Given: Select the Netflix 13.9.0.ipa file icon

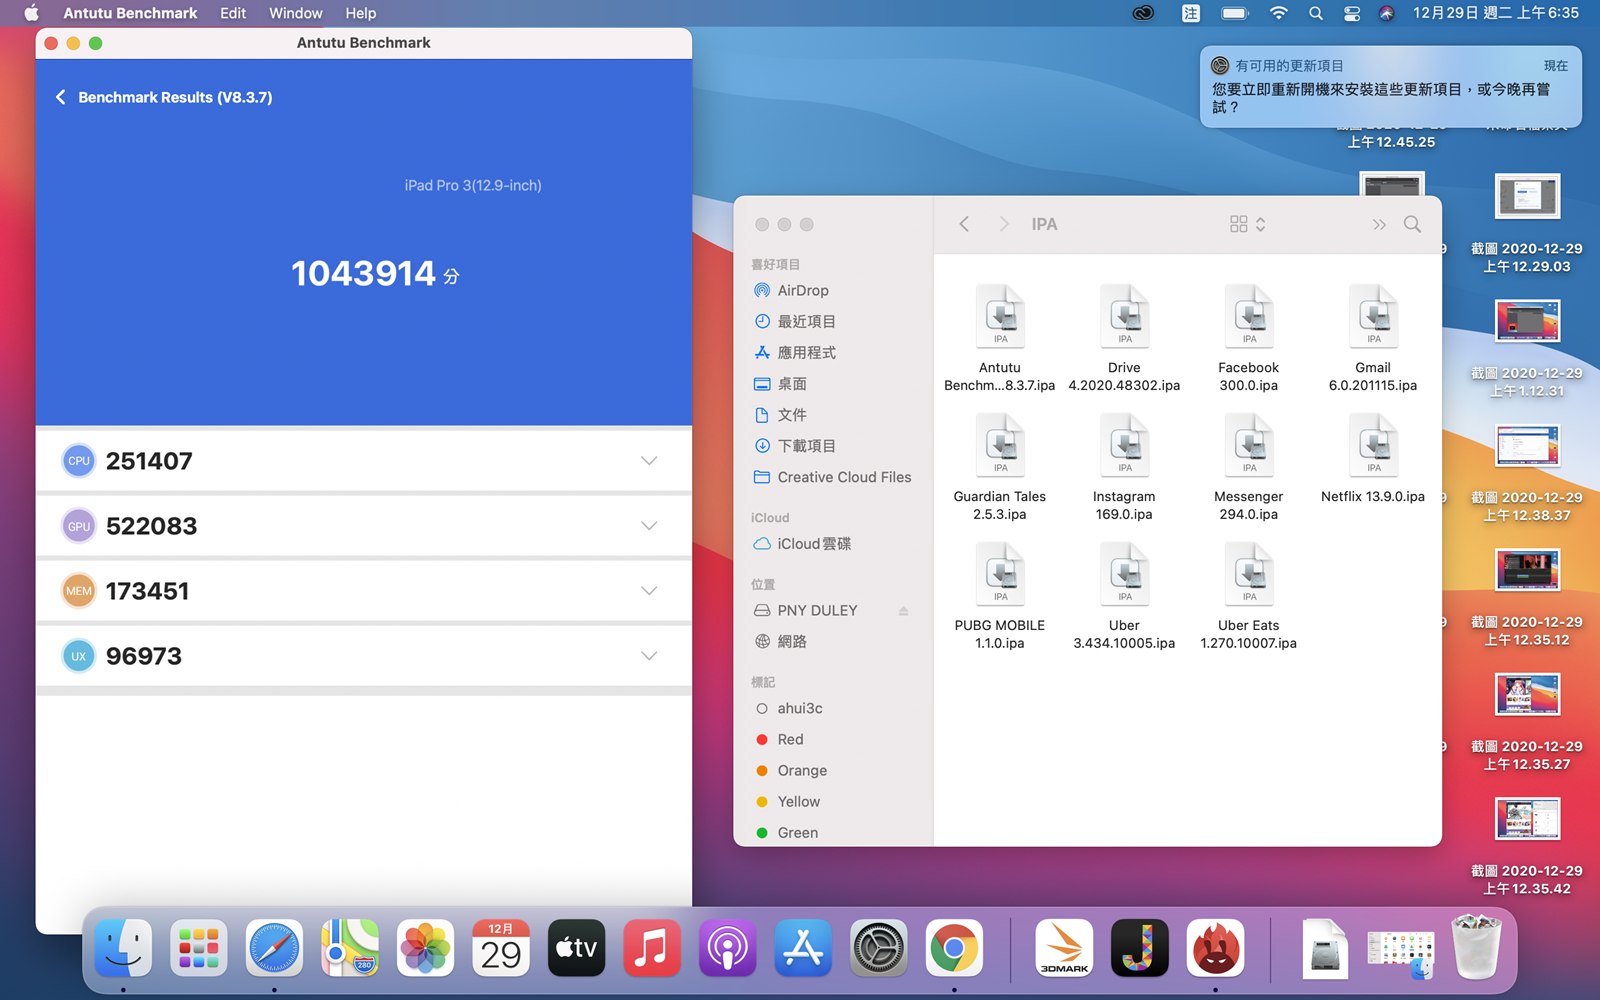Looking at the screenshot, I should point(1372,445).
